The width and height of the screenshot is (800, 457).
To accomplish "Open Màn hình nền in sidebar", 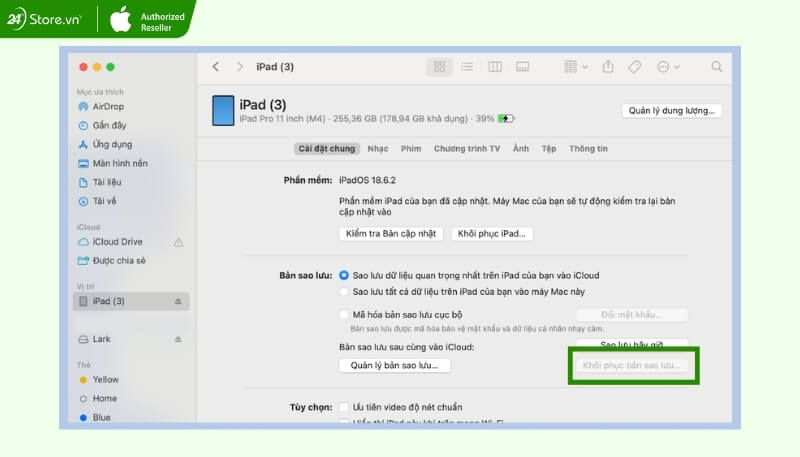I will 120,163.
